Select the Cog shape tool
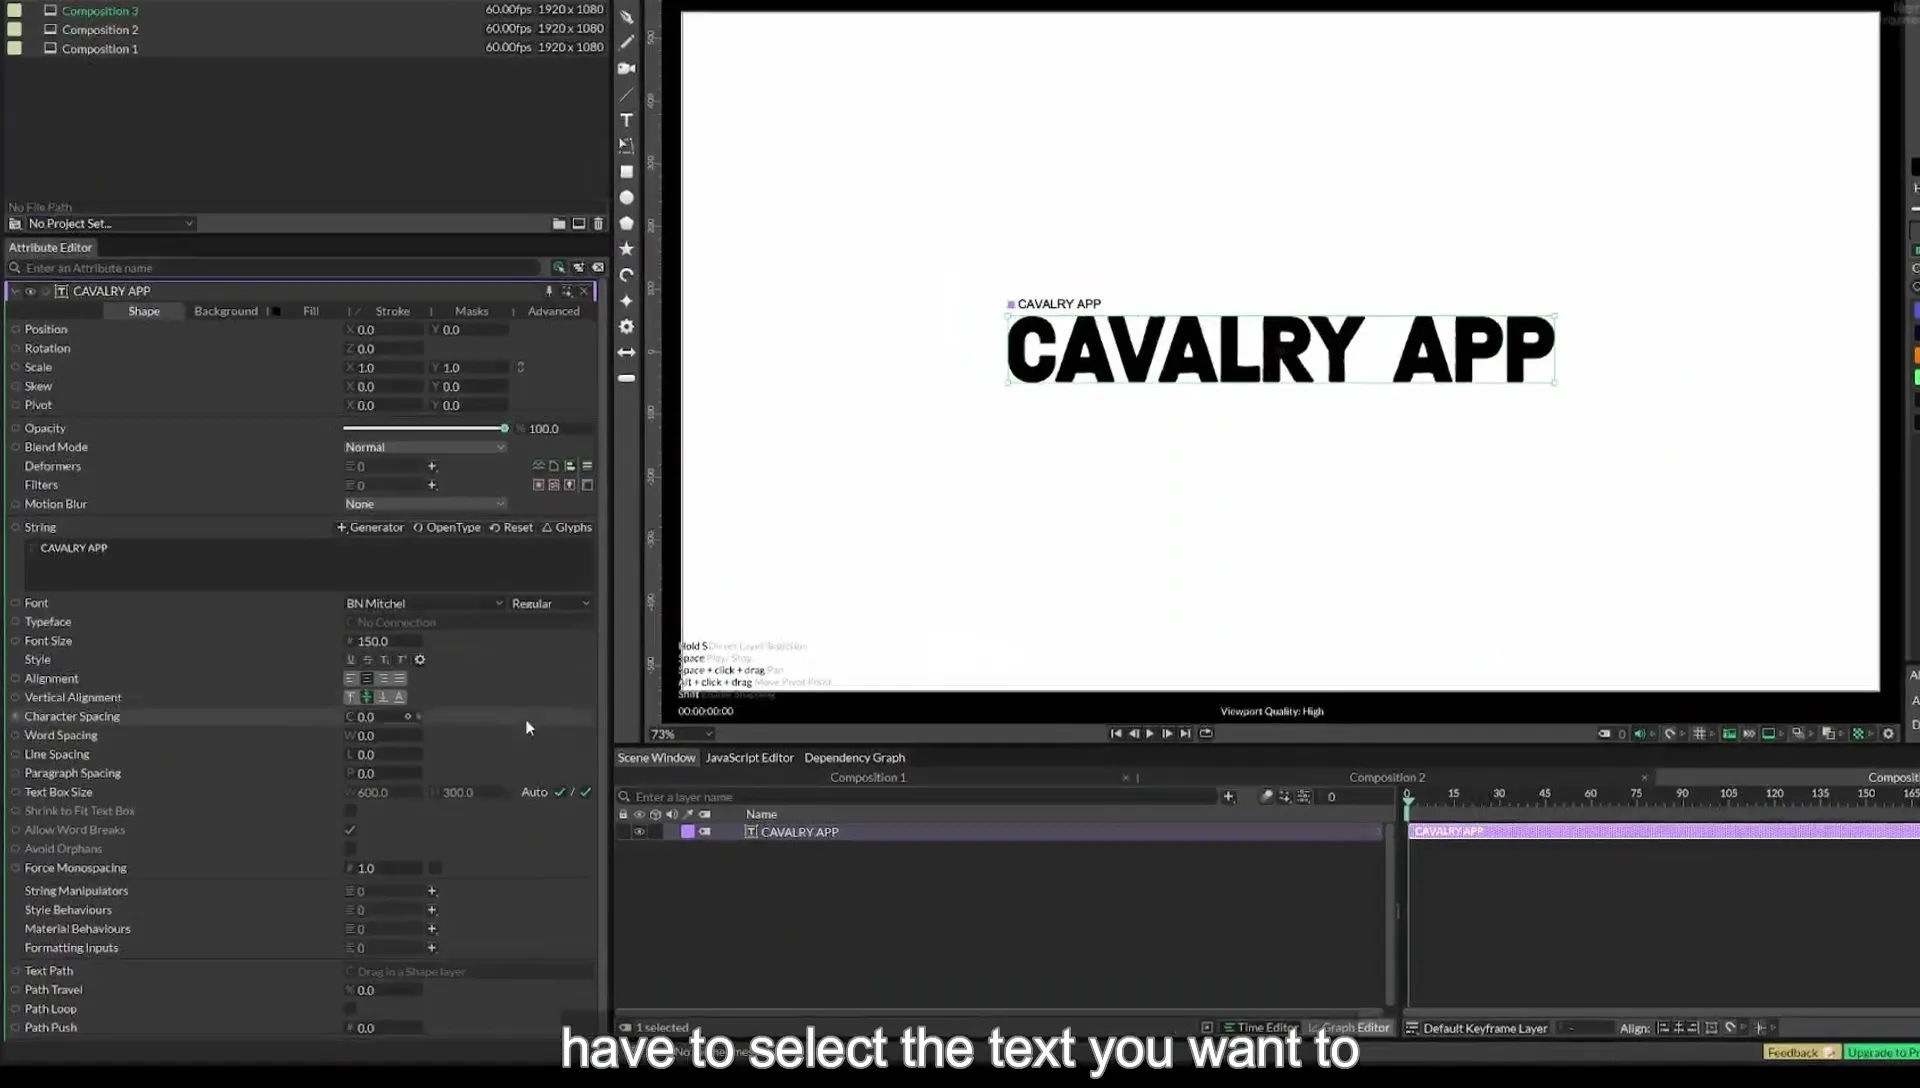The width and height of the screenshot is (1920, 1088). tap(627, 326)
